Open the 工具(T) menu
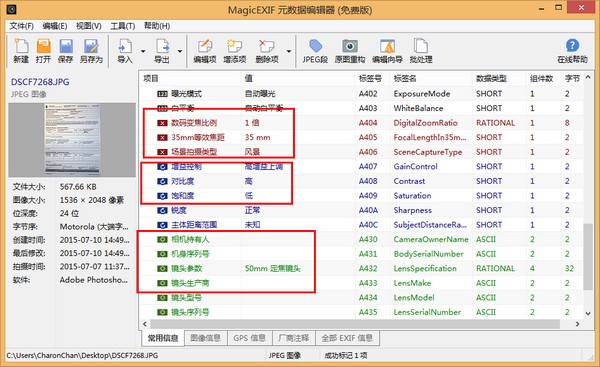The width and height of the screenshot is (600, 367). [122, 26]
